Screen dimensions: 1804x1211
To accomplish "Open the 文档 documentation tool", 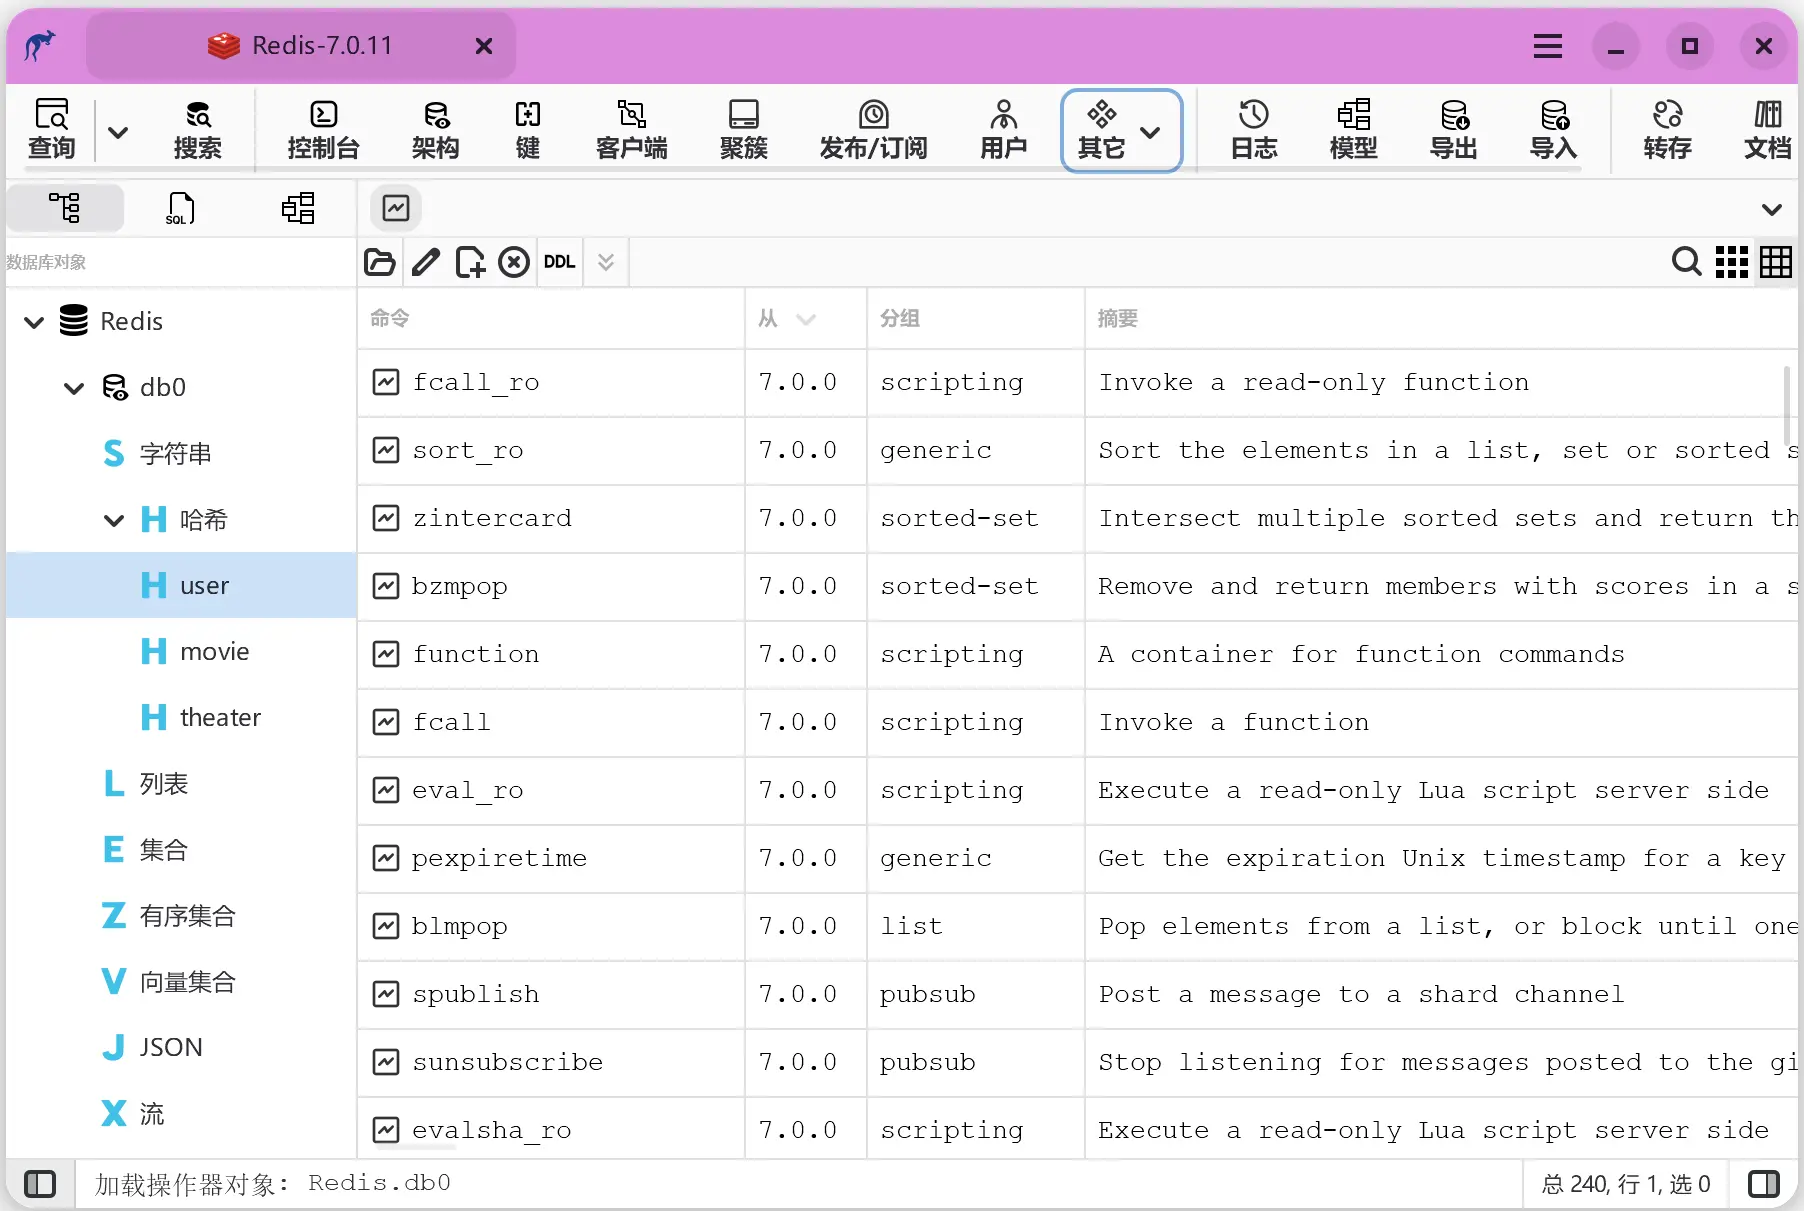I will [x=1768, y=130].
